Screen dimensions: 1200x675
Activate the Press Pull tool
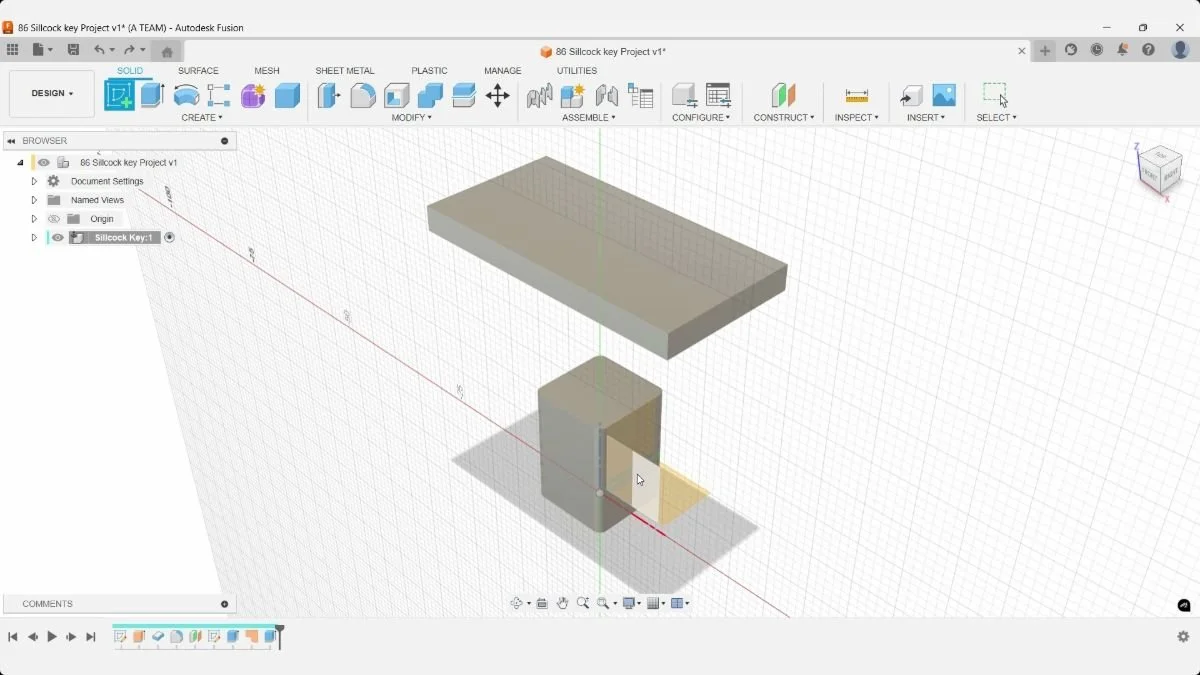(x=329, y=95)
